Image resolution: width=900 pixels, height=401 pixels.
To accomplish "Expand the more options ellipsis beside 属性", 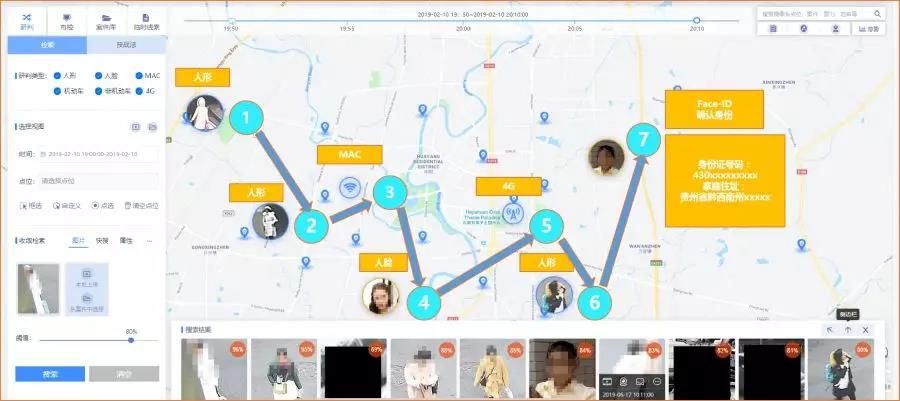I will 150,241.
